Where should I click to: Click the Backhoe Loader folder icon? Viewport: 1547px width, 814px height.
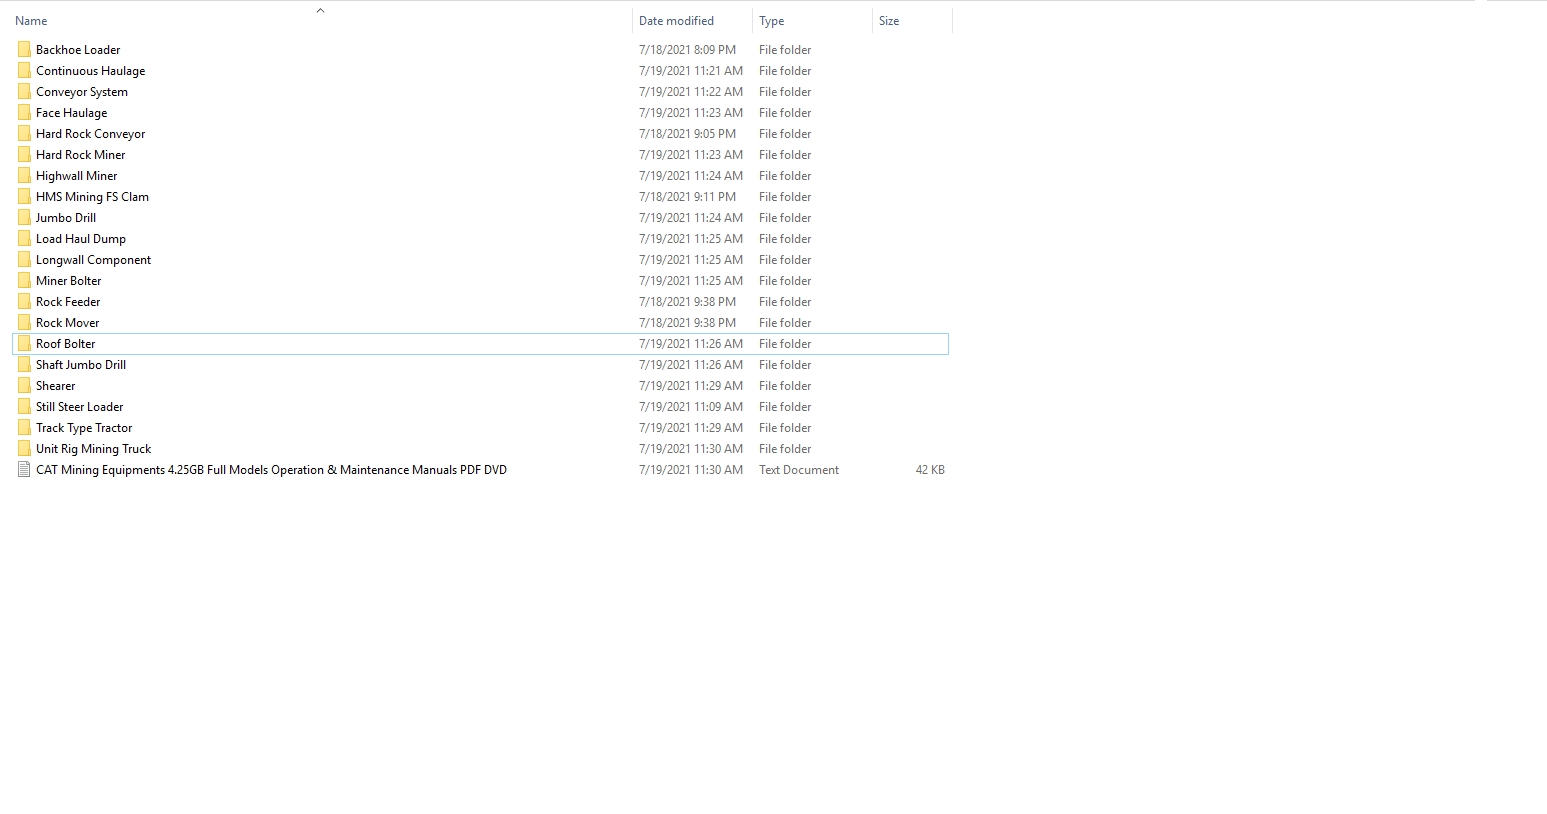tap(24, 49)
